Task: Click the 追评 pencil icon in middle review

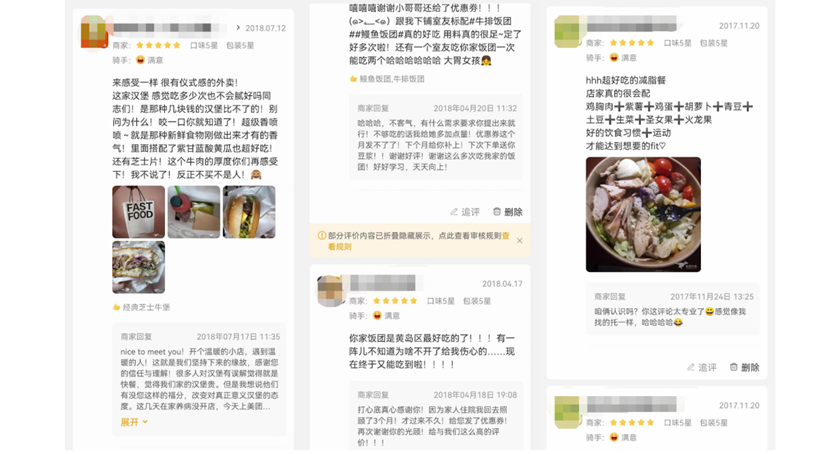Action: point(454,212)
